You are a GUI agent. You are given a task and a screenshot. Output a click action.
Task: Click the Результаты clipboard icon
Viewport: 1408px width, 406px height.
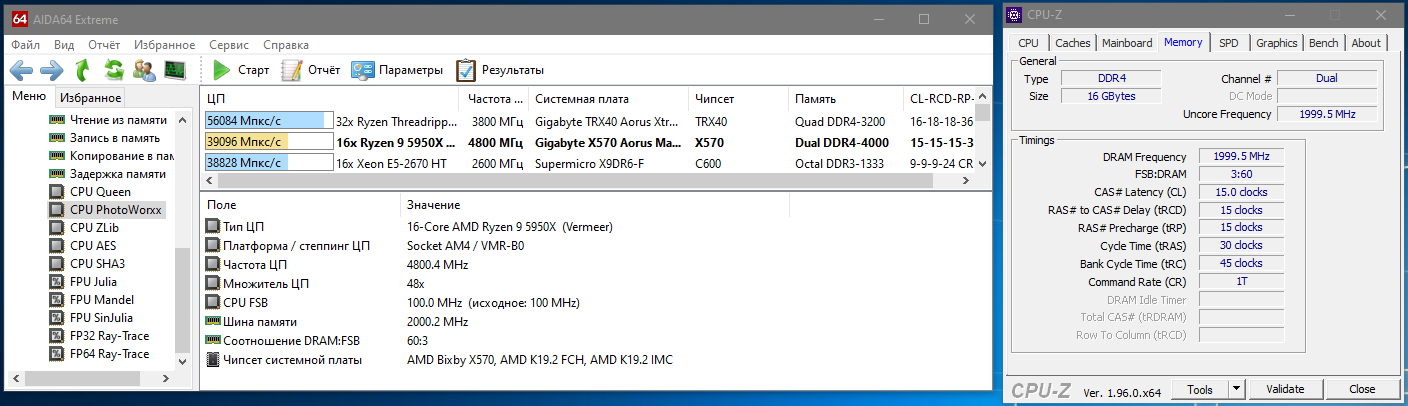[x=466, y=70]
